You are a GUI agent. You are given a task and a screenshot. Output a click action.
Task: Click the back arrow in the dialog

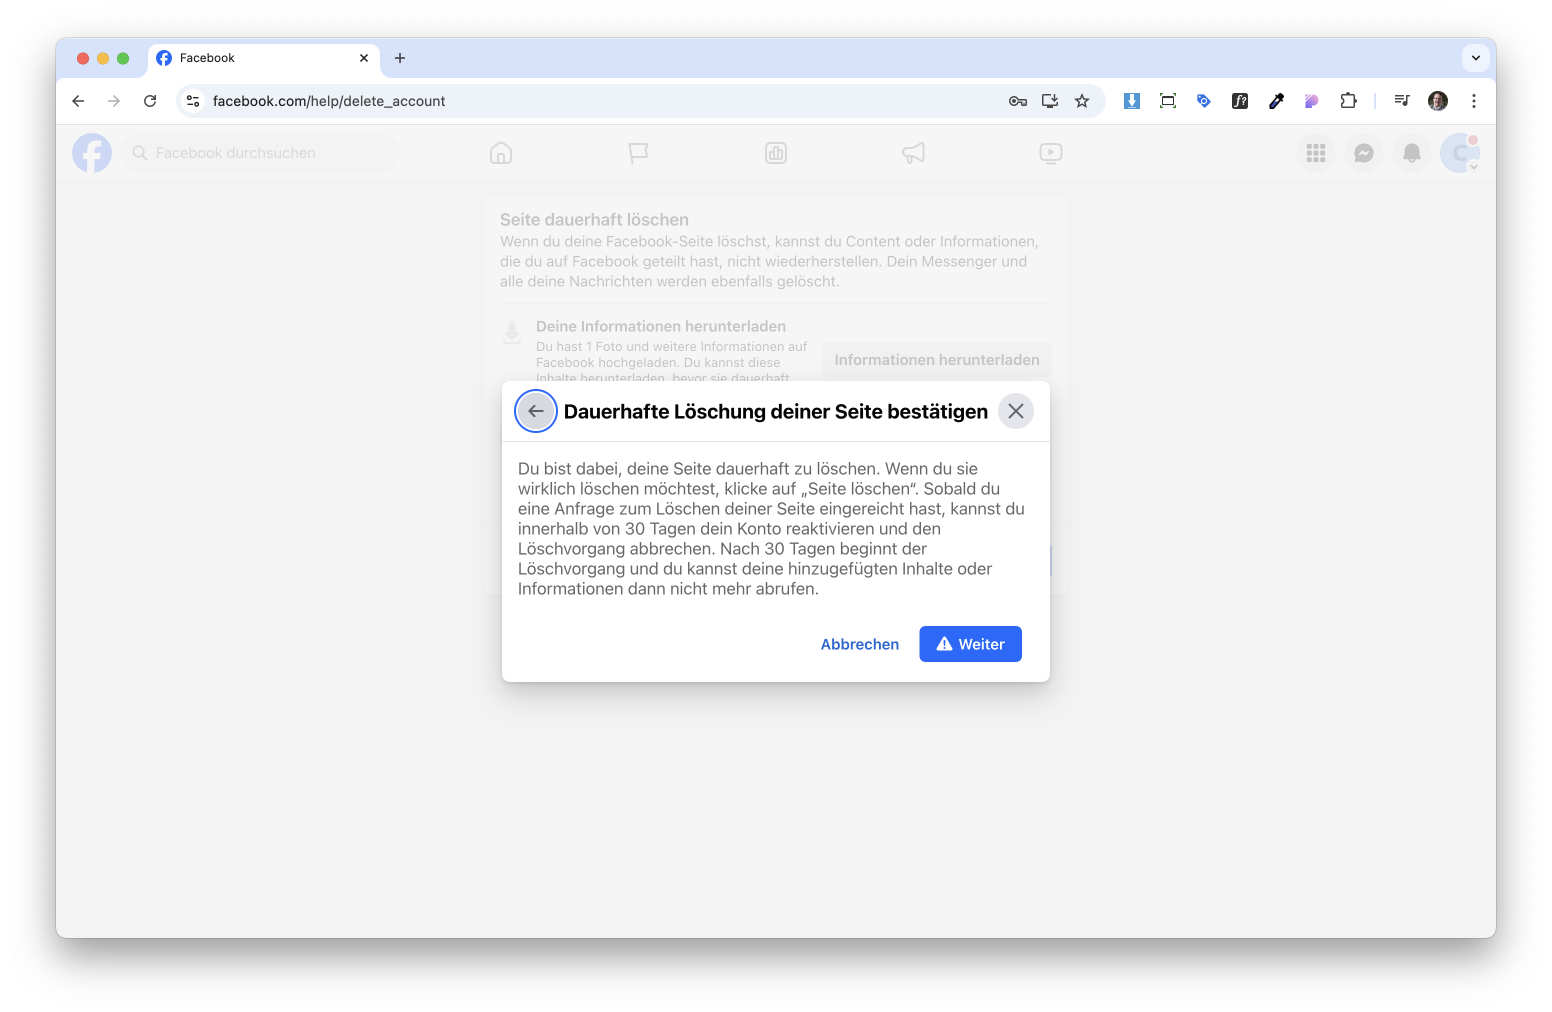click(x=536, y=411)
